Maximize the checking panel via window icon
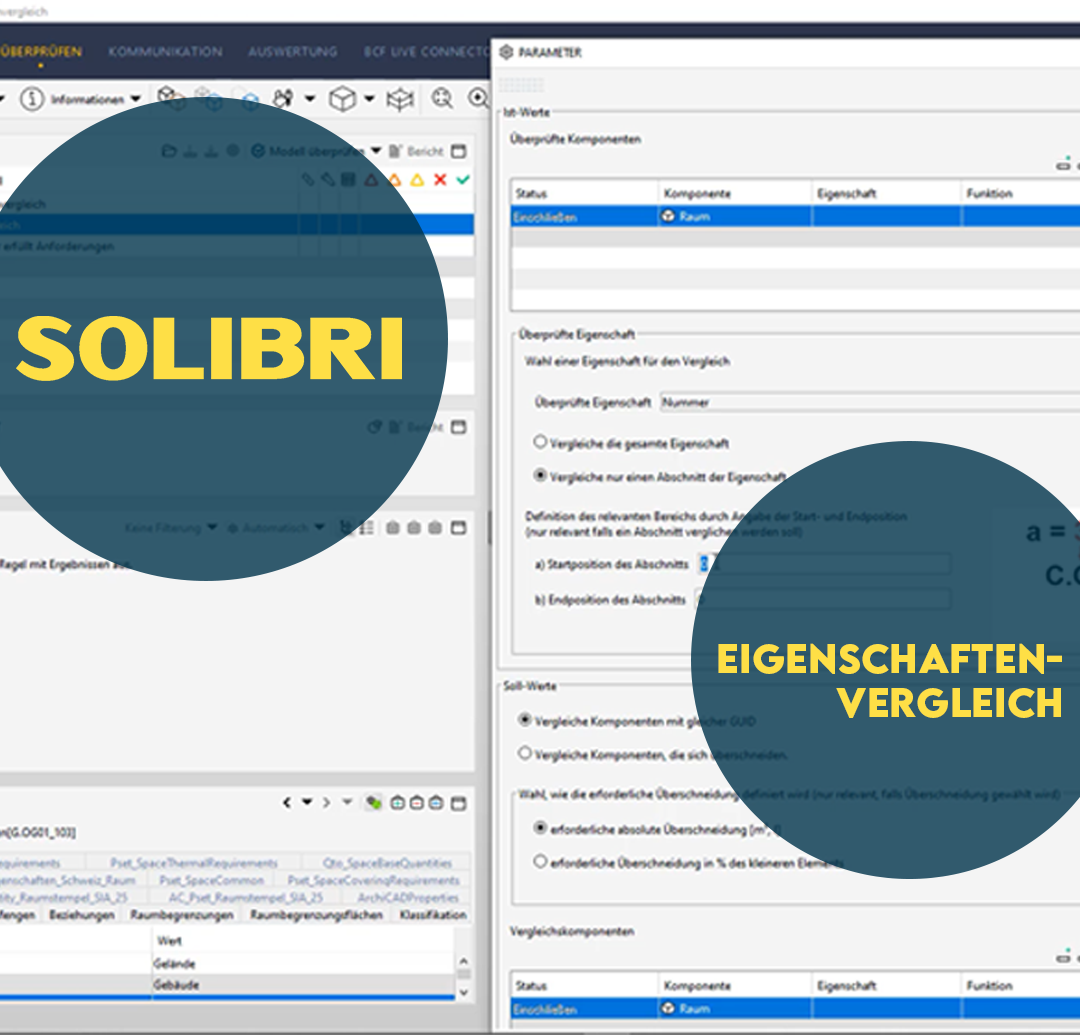This screenshot has width=1080, height=1035. pyautogui.click(x=459, y=151)
